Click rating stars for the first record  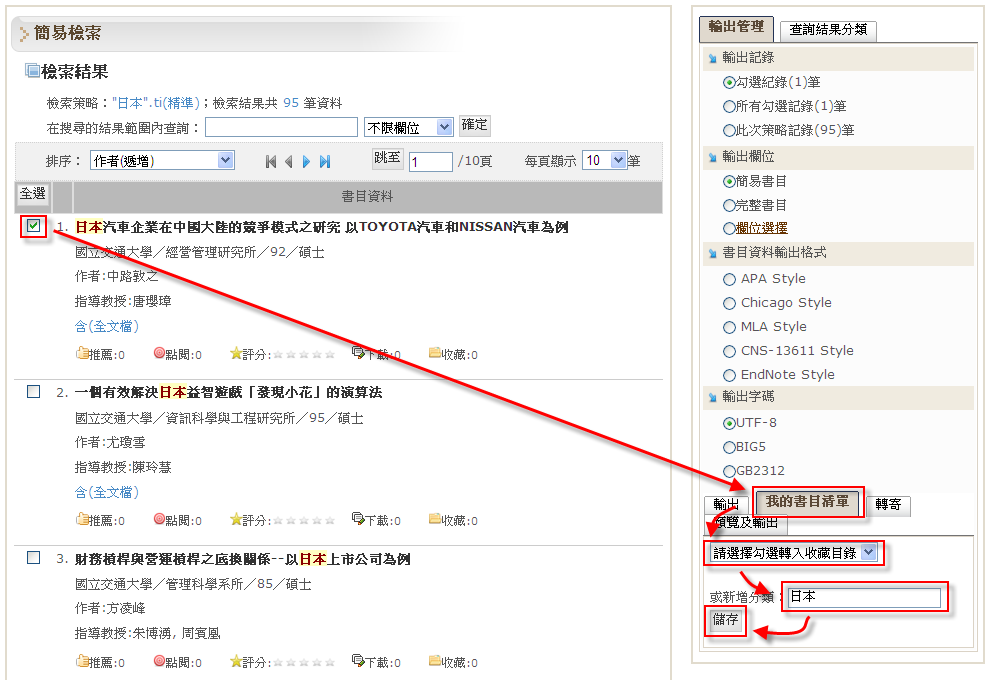[304, 354]
